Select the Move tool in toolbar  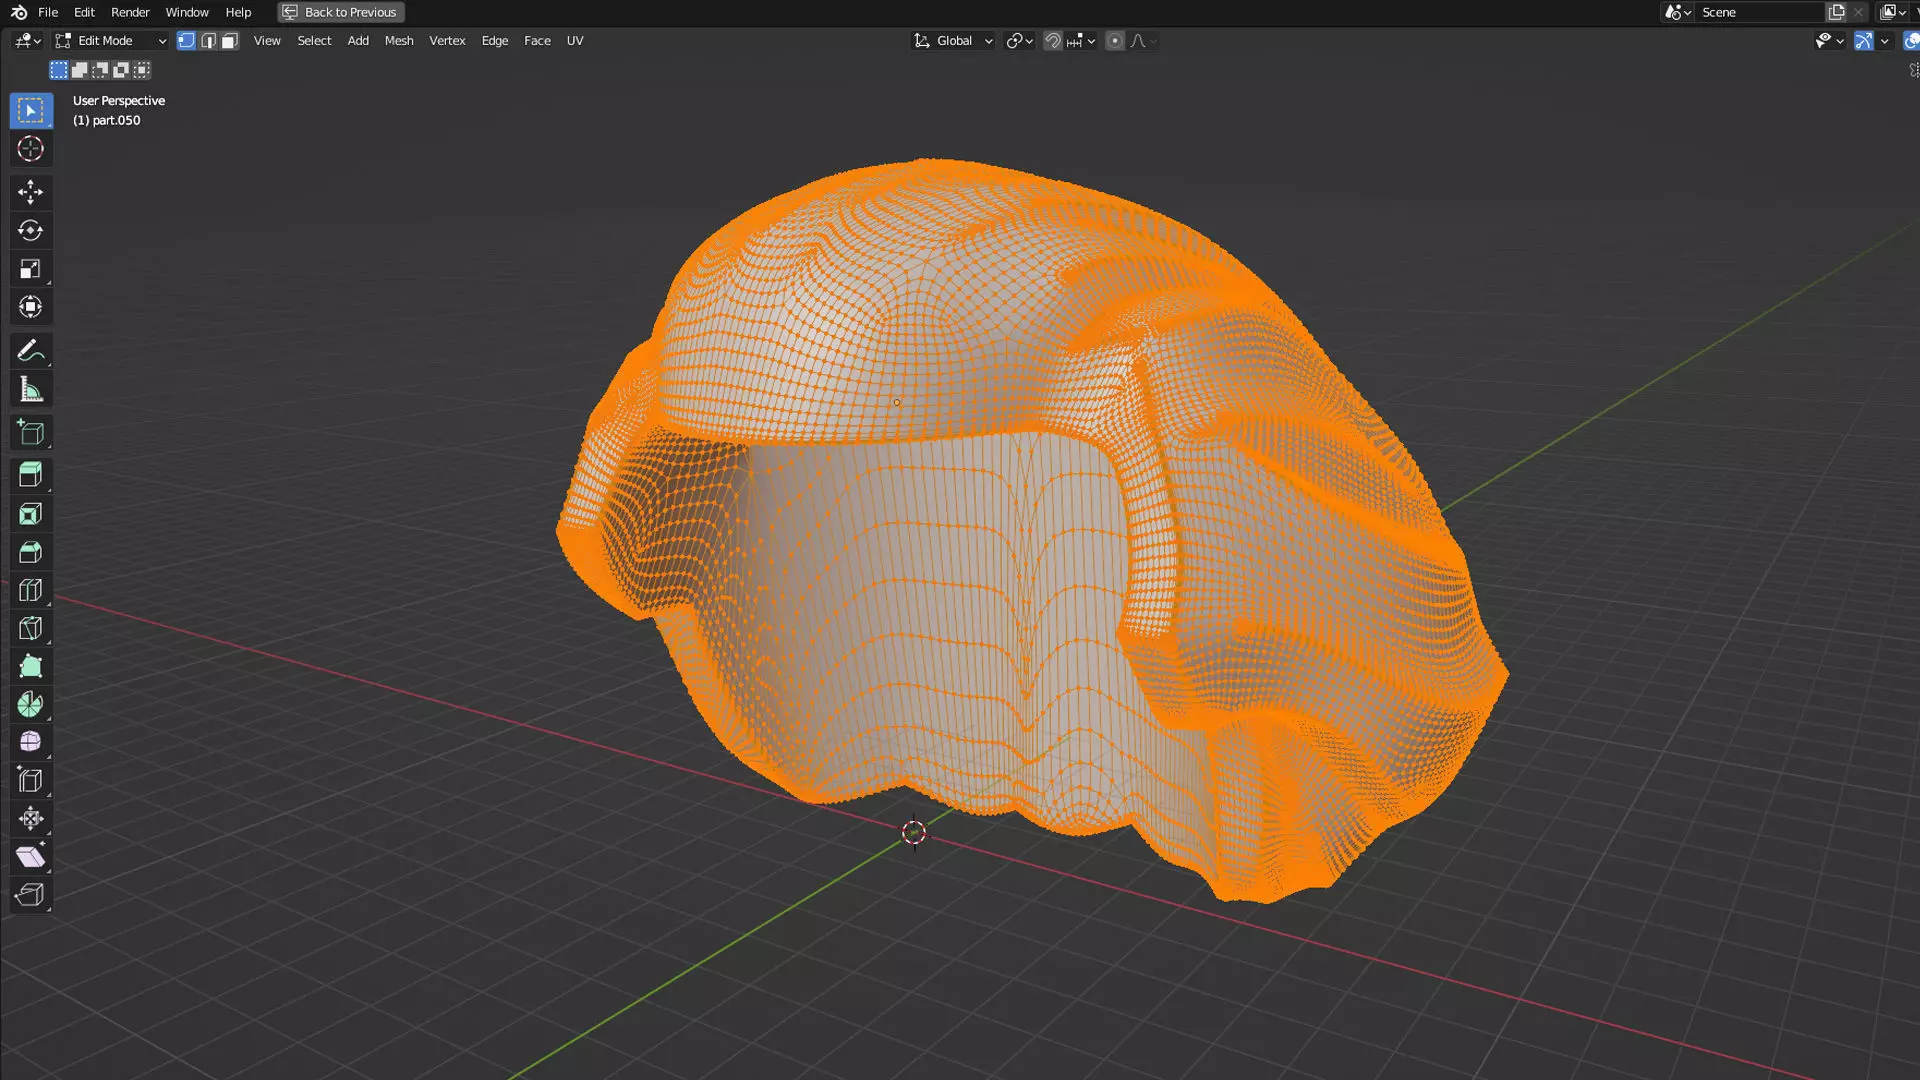coord(30,192)
